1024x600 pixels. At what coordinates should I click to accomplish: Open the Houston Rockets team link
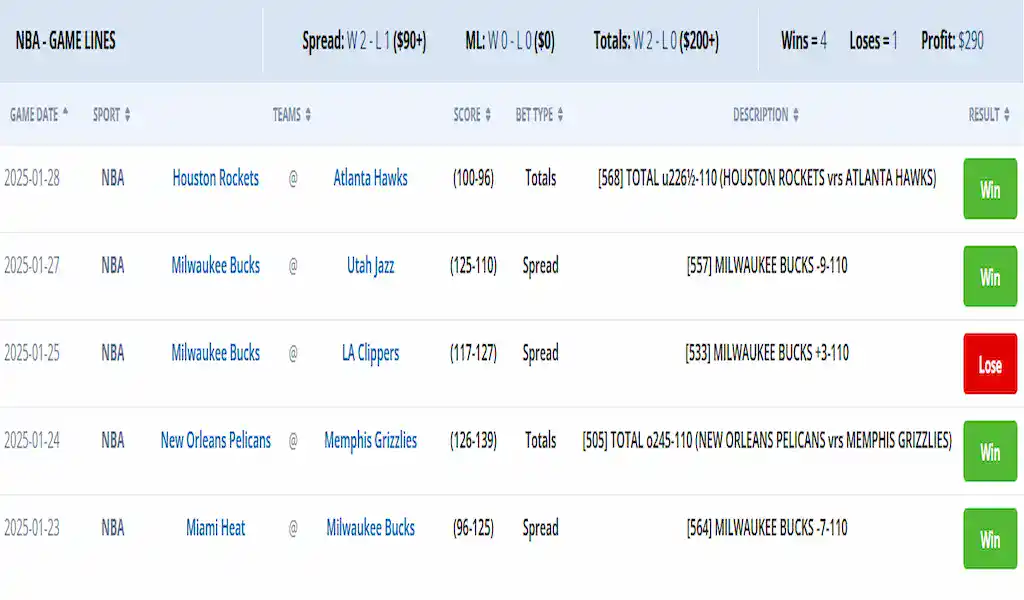click(x=216, y=178)
